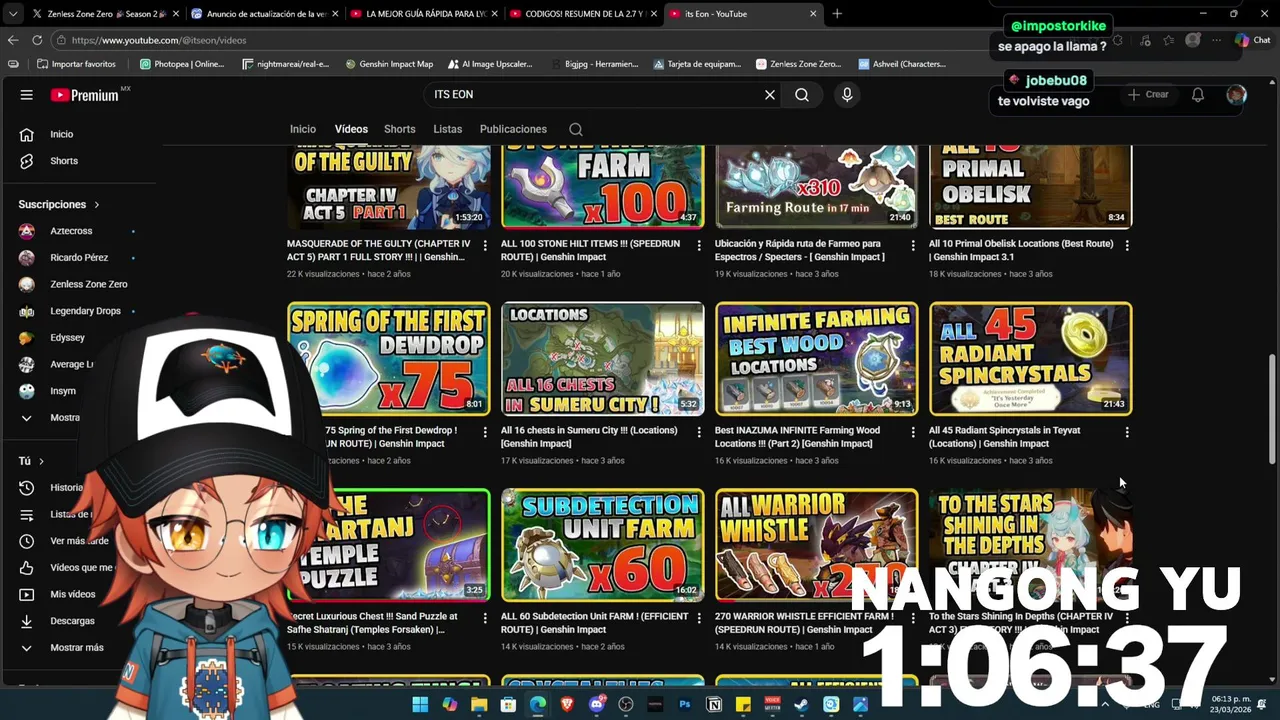Show hidden system tray icons chevron
This screenshot has height=720, width=1280.
pos(1103,705)
